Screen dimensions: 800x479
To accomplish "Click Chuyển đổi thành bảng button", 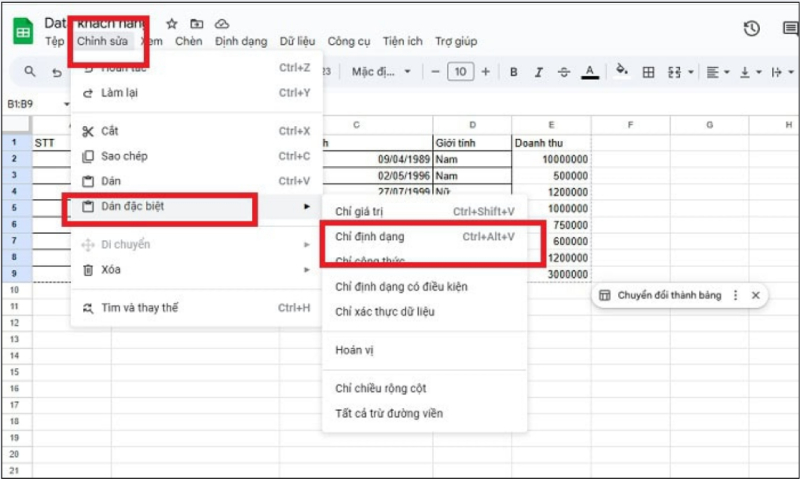I will coord(660,295).
